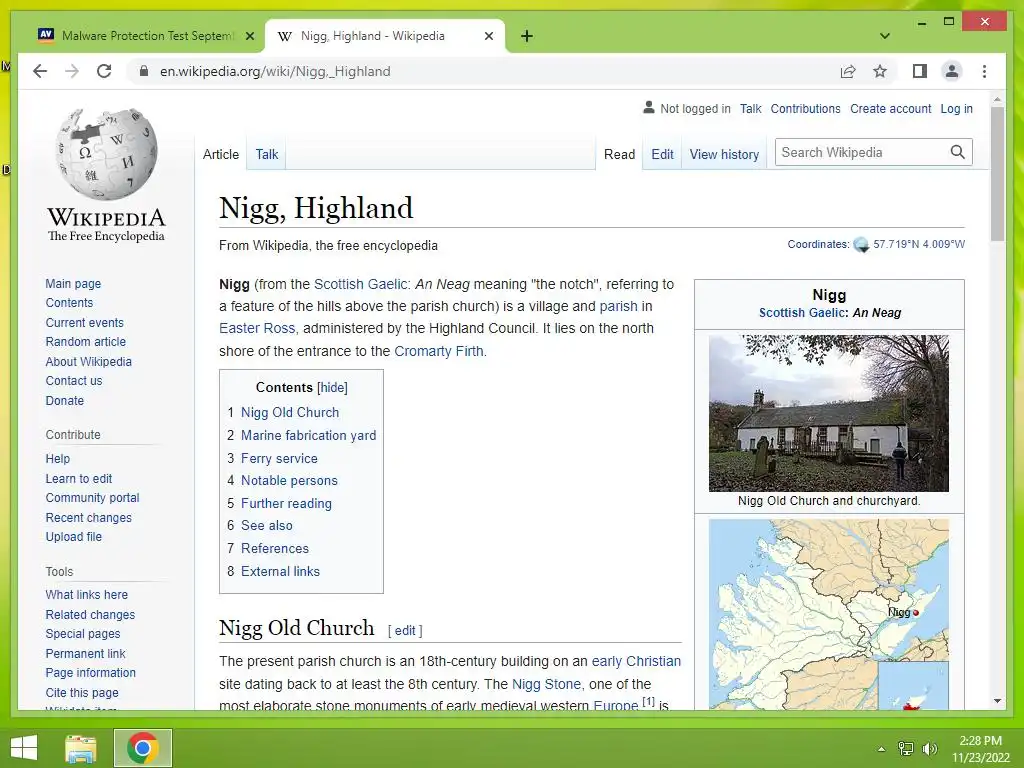Image resolution: width=1024 pixels, height=768 pixels.
Task: Jump to Notable persons section
Action: [289, 481]
